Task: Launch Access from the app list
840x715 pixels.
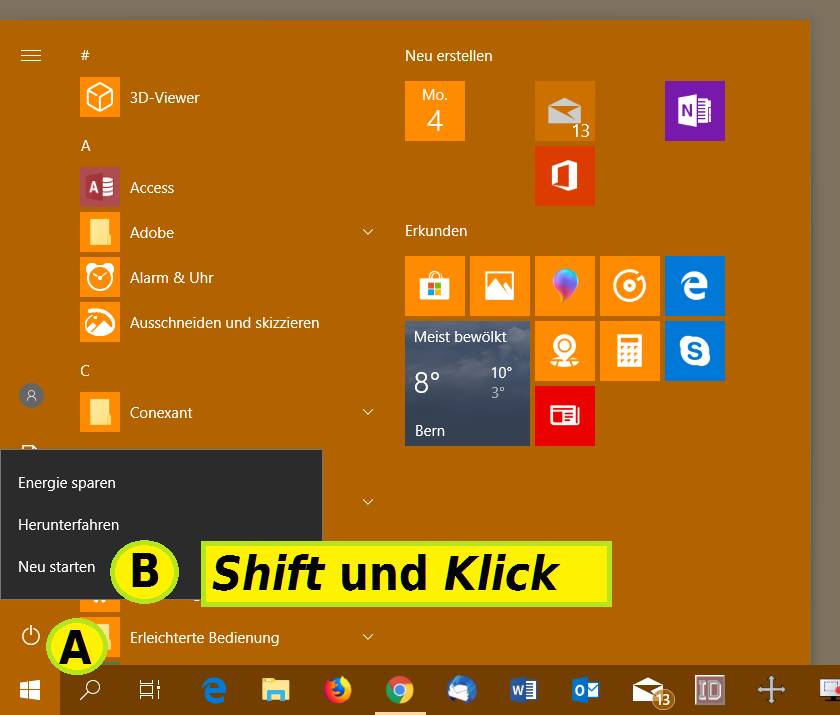Action: (152, 187)
